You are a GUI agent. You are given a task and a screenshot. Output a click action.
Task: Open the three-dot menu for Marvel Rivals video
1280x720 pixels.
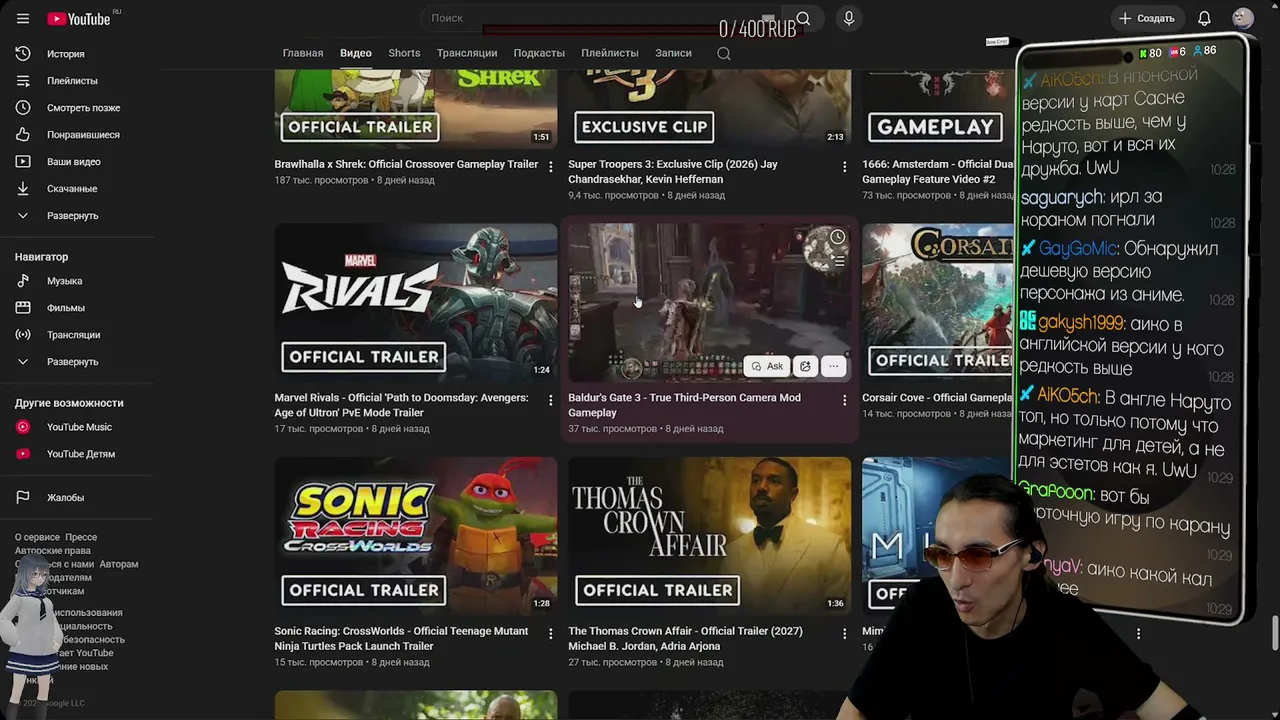pos(550,400)
